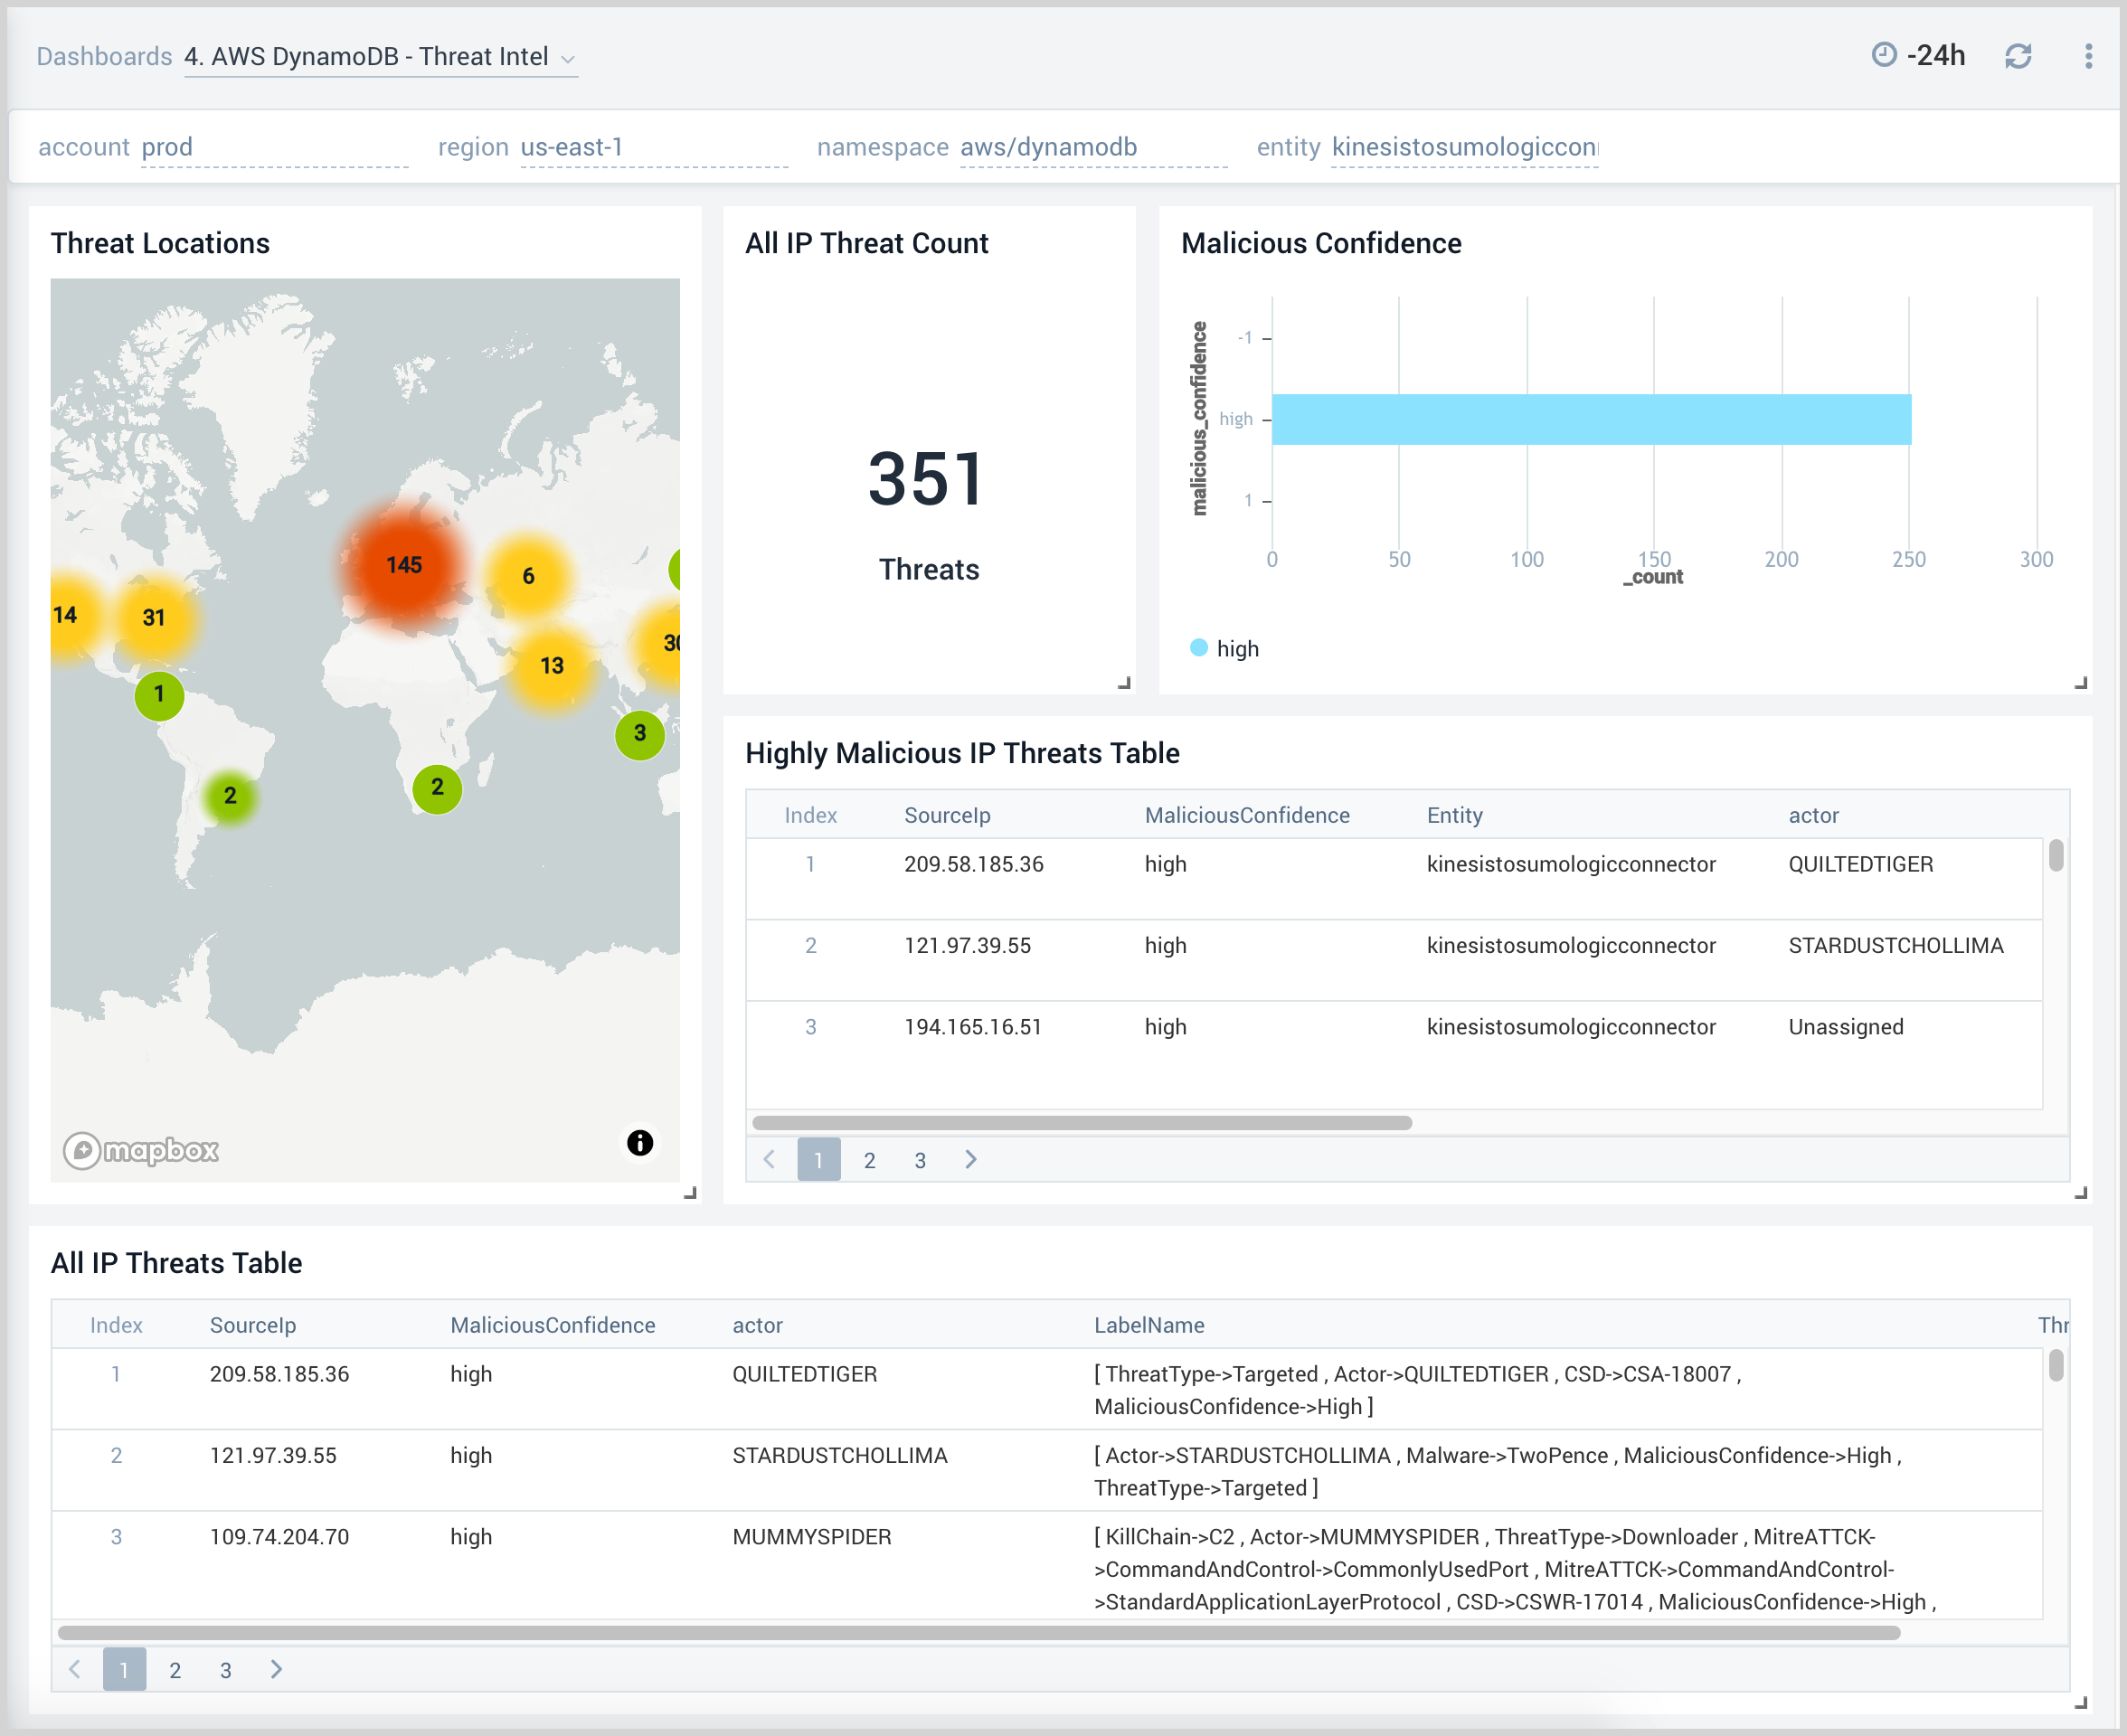Toggle the green '2' marker over South America
The height and width of the screenshot is (1736, 2127).
point(230,797)
